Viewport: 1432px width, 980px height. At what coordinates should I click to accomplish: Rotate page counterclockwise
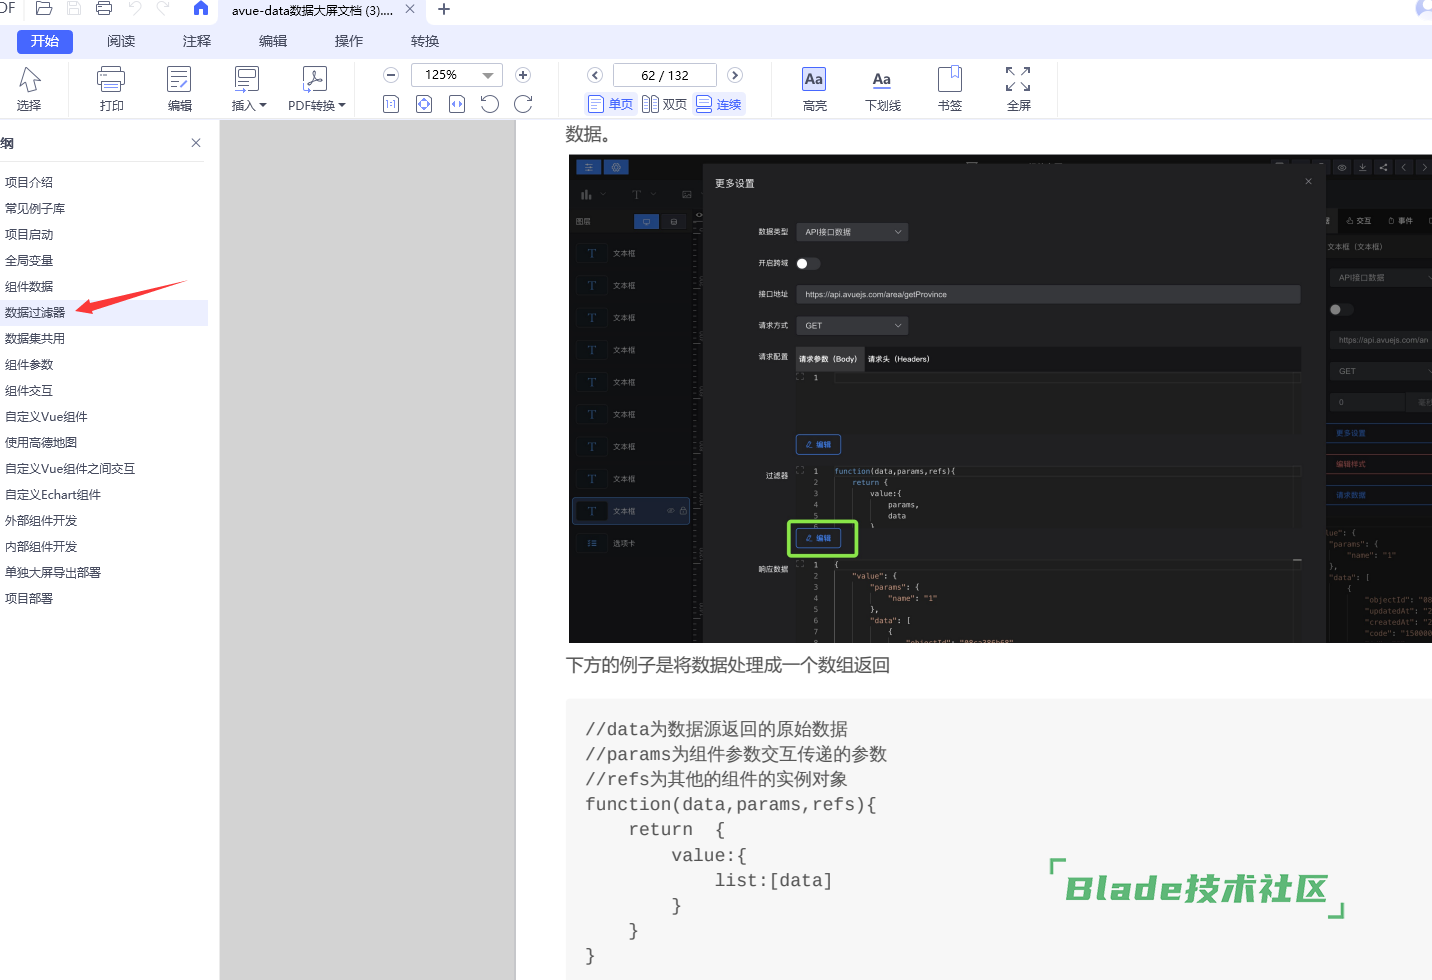pos(490,104)
